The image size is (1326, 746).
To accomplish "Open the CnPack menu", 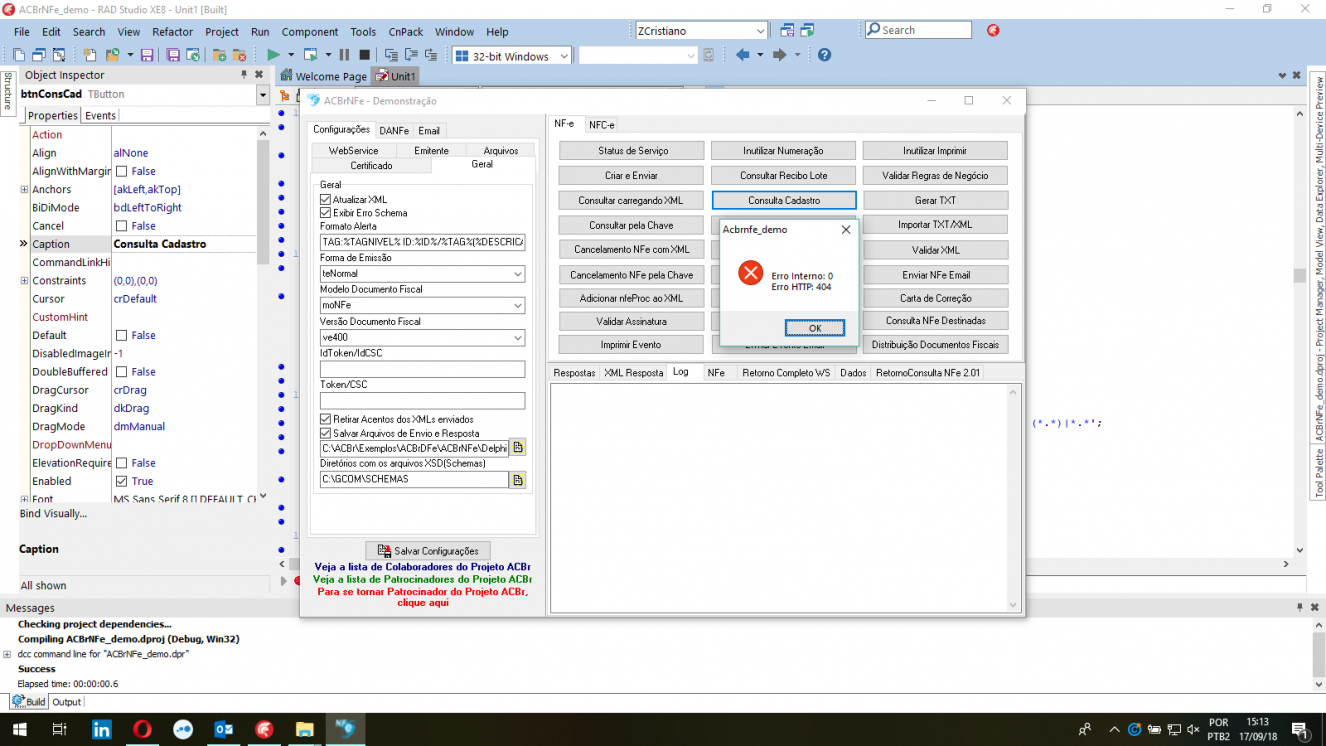I will click(405, 32).
